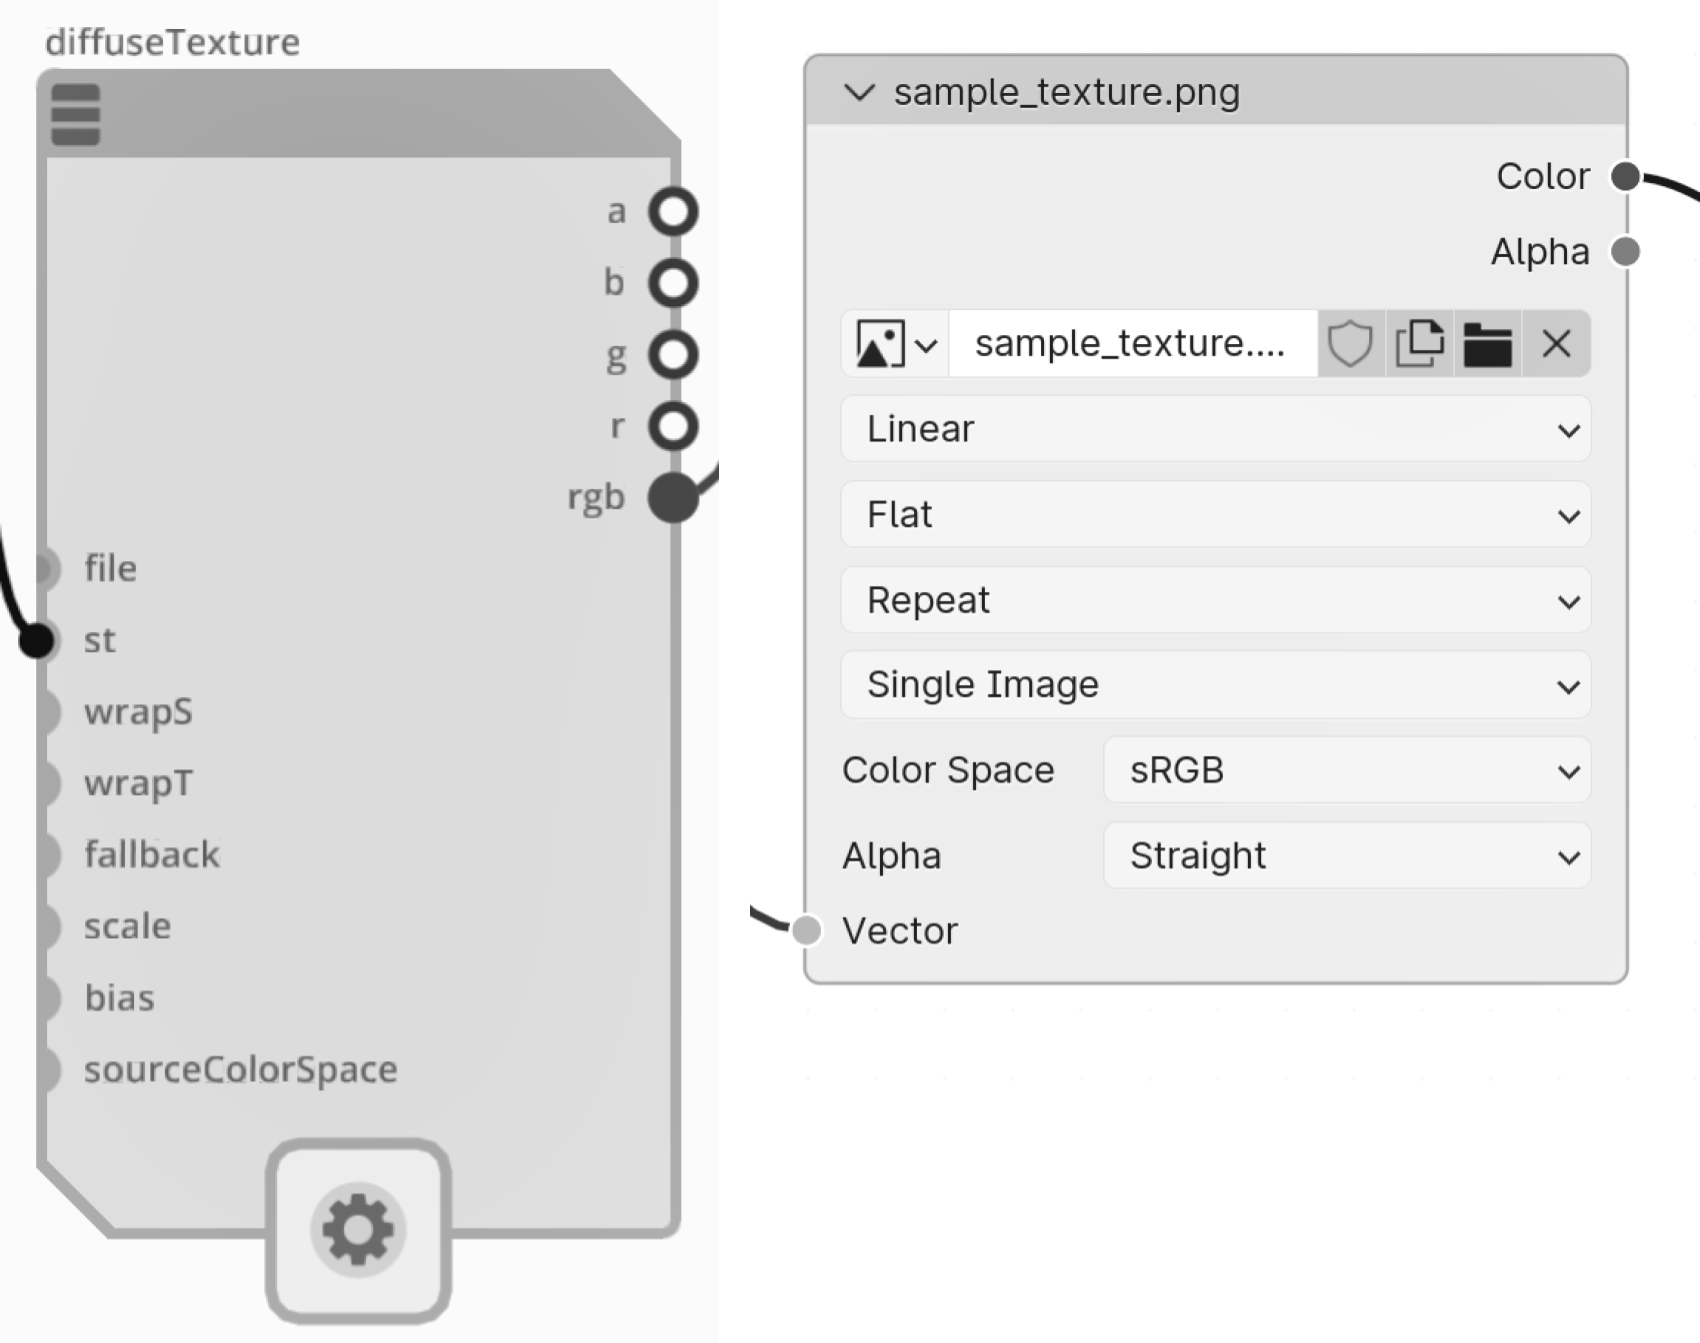Change the Straight alpha mode dropdown
This screenshot has width=1700, height=1343.
pos(1344,856)
